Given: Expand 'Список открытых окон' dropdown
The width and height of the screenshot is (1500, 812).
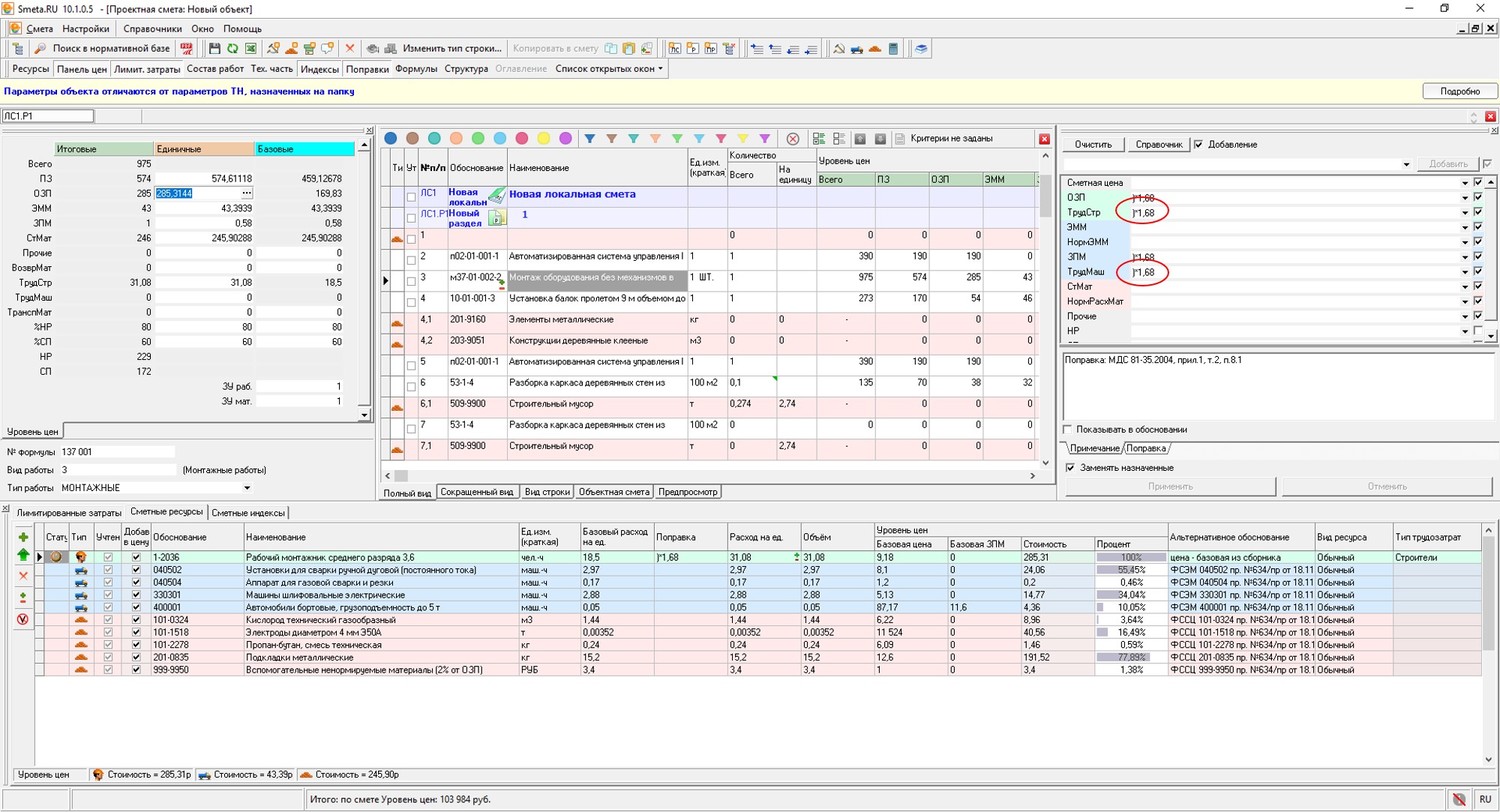Looking at the screenshot, I should 610,69.
